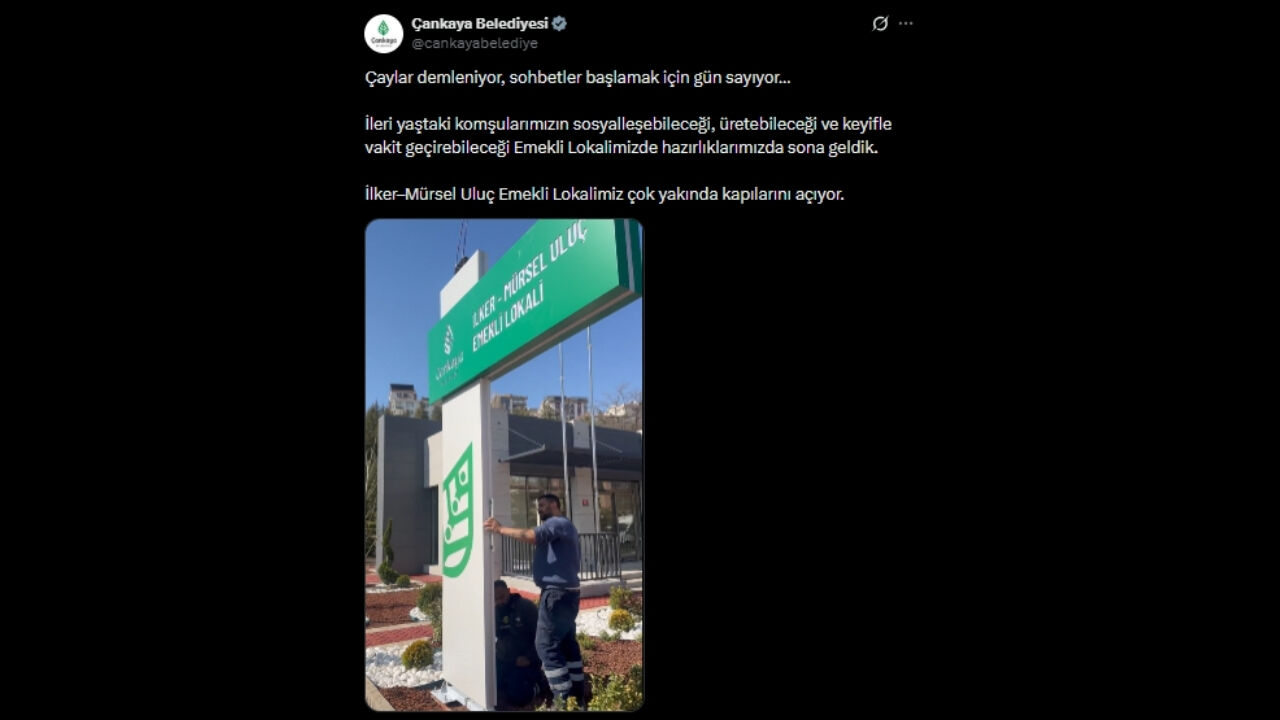1280x720 pixels.
Task: Click the green Emekli Lokali signboard in photo
Action: pyautogui.click(x=534, y=306)
